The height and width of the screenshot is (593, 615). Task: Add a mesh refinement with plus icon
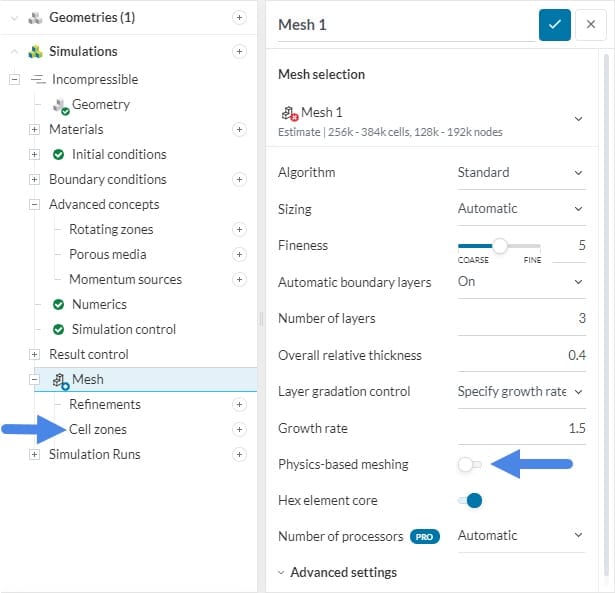pyautogui.click(x=238, y=404)
